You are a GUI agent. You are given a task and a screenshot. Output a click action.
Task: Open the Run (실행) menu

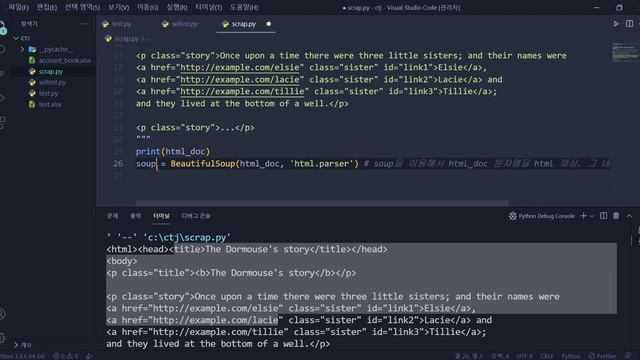pyautogui.click(x=177, y=7)
